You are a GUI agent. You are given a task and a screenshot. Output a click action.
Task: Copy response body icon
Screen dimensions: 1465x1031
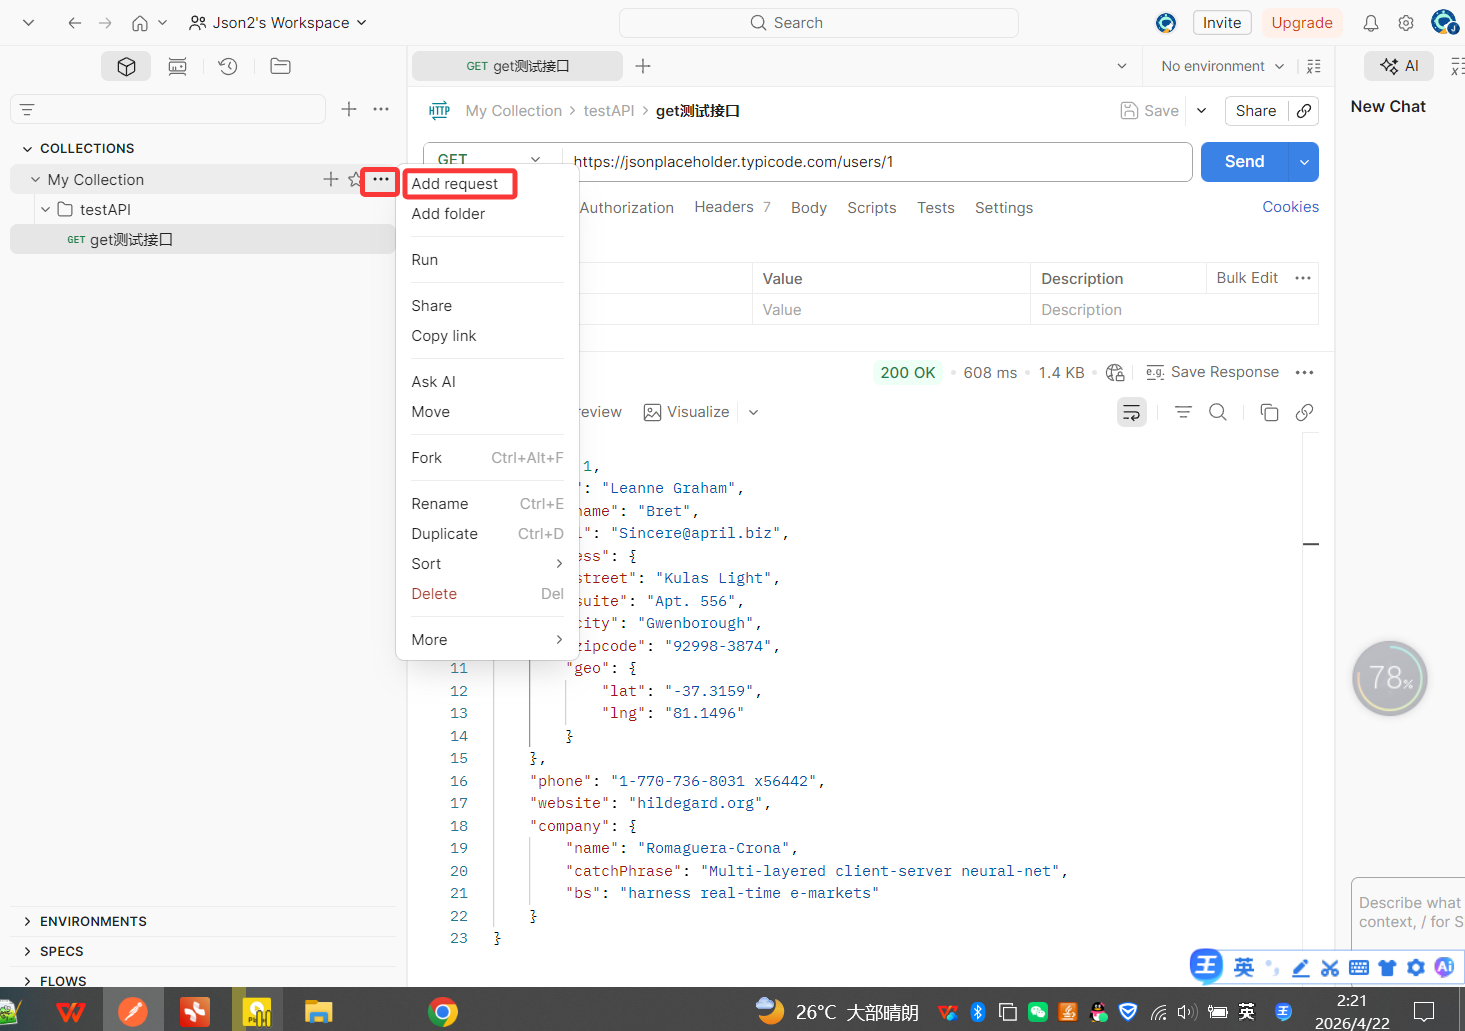(x=1269, y=412)
